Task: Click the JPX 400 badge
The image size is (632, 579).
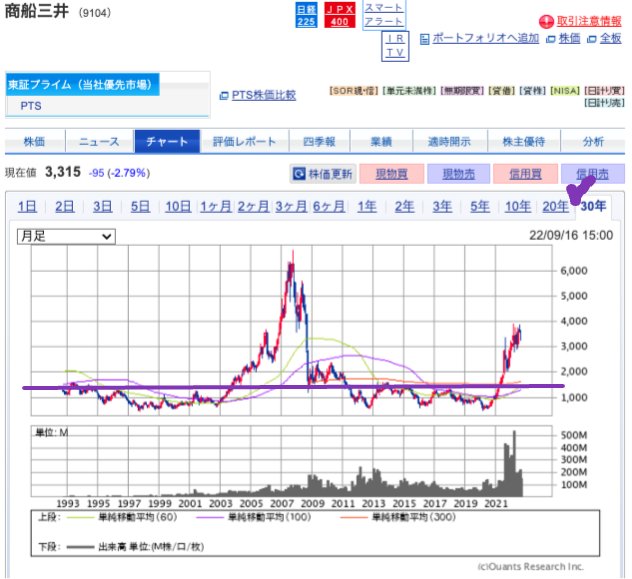Action: point(340,15)
